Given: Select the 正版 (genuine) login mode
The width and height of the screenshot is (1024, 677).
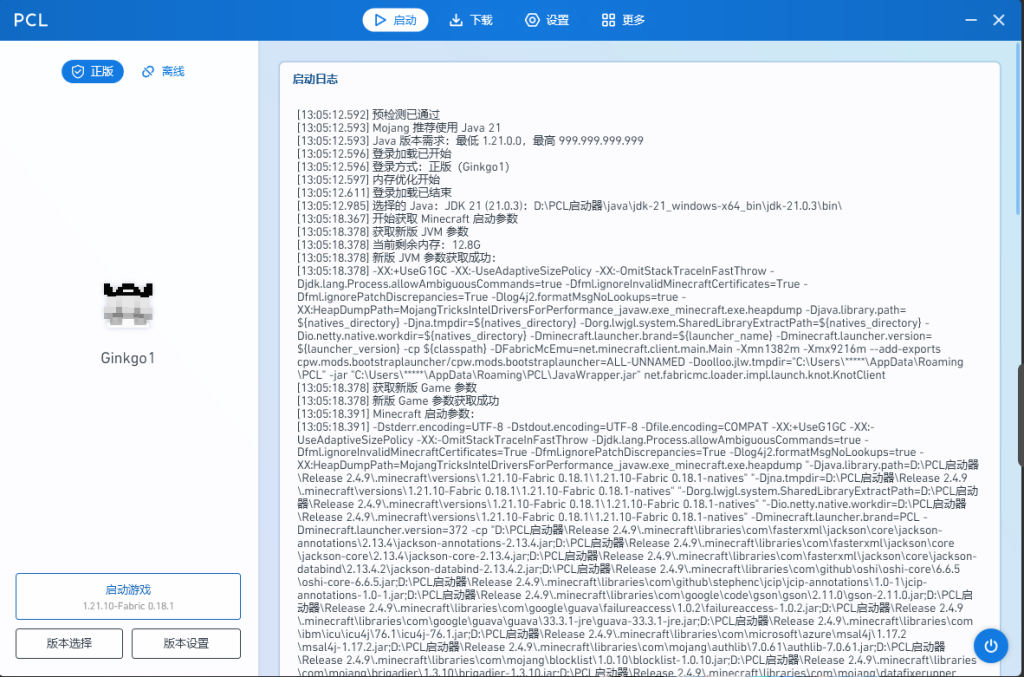Looking at the screenshot, I should coord(93,71).
